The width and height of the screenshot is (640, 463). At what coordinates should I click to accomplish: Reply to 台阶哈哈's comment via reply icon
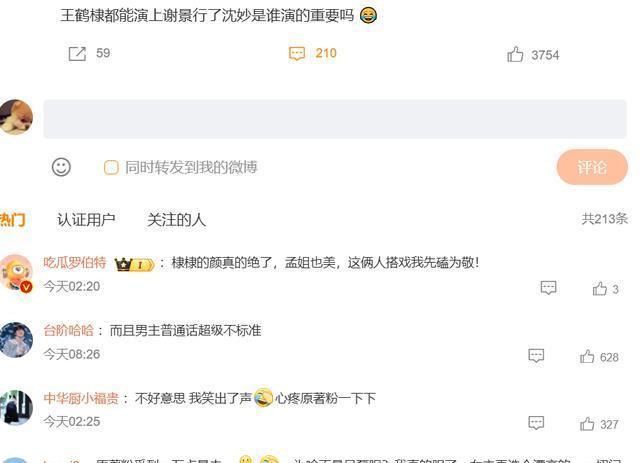(x=536, y=356)
